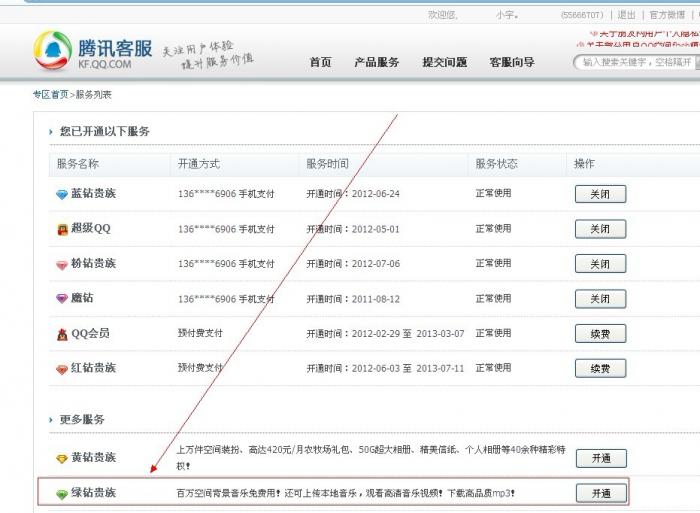This screenshot has height=513, width=700.
Task: Click the 超级QQ service name
Action: pos(91,228)
